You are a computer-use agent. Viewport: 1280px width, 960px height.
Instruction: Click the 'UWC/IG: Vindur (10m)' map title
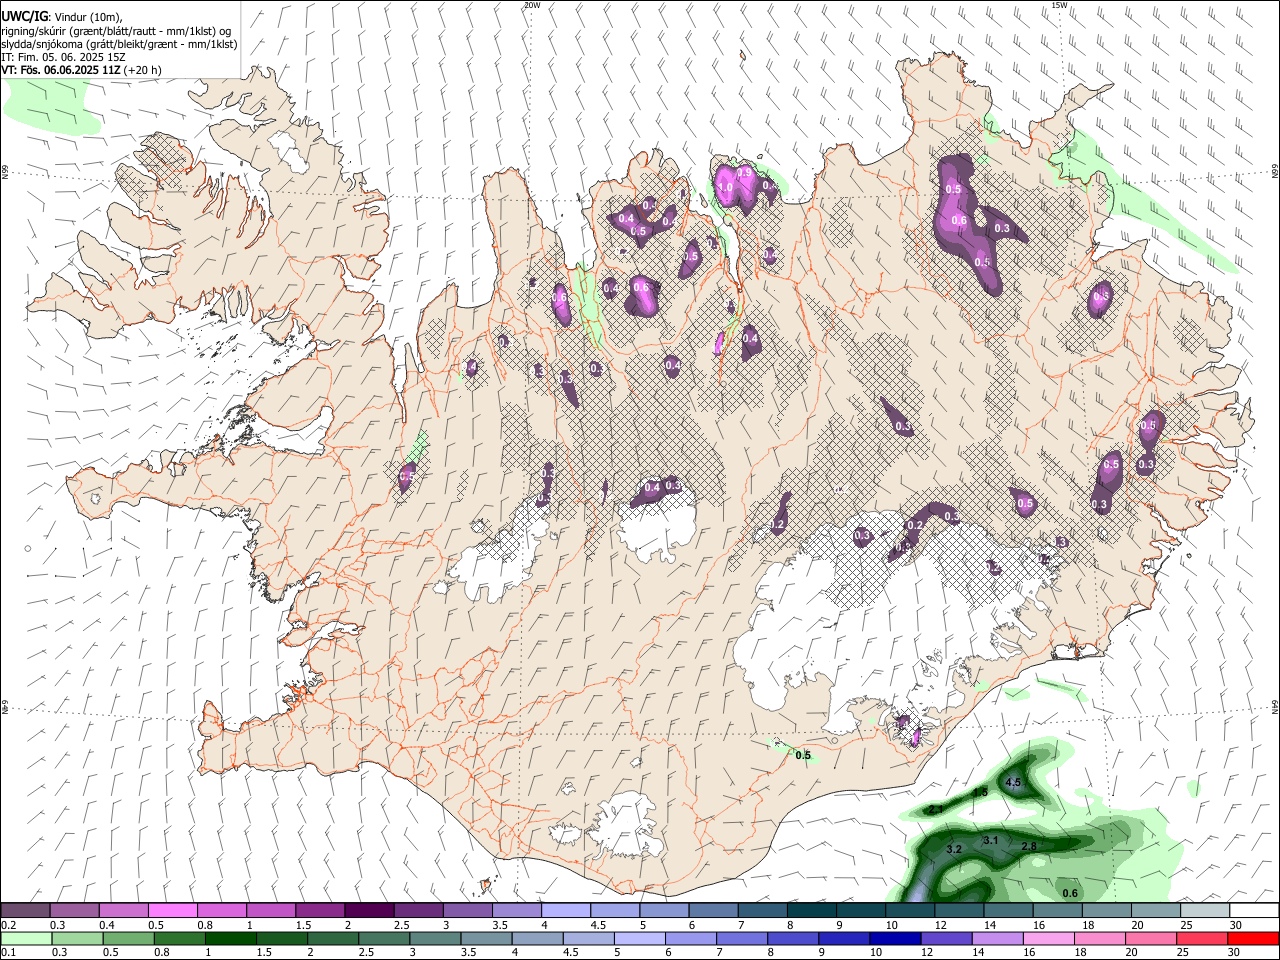click(x=62, y=16)
